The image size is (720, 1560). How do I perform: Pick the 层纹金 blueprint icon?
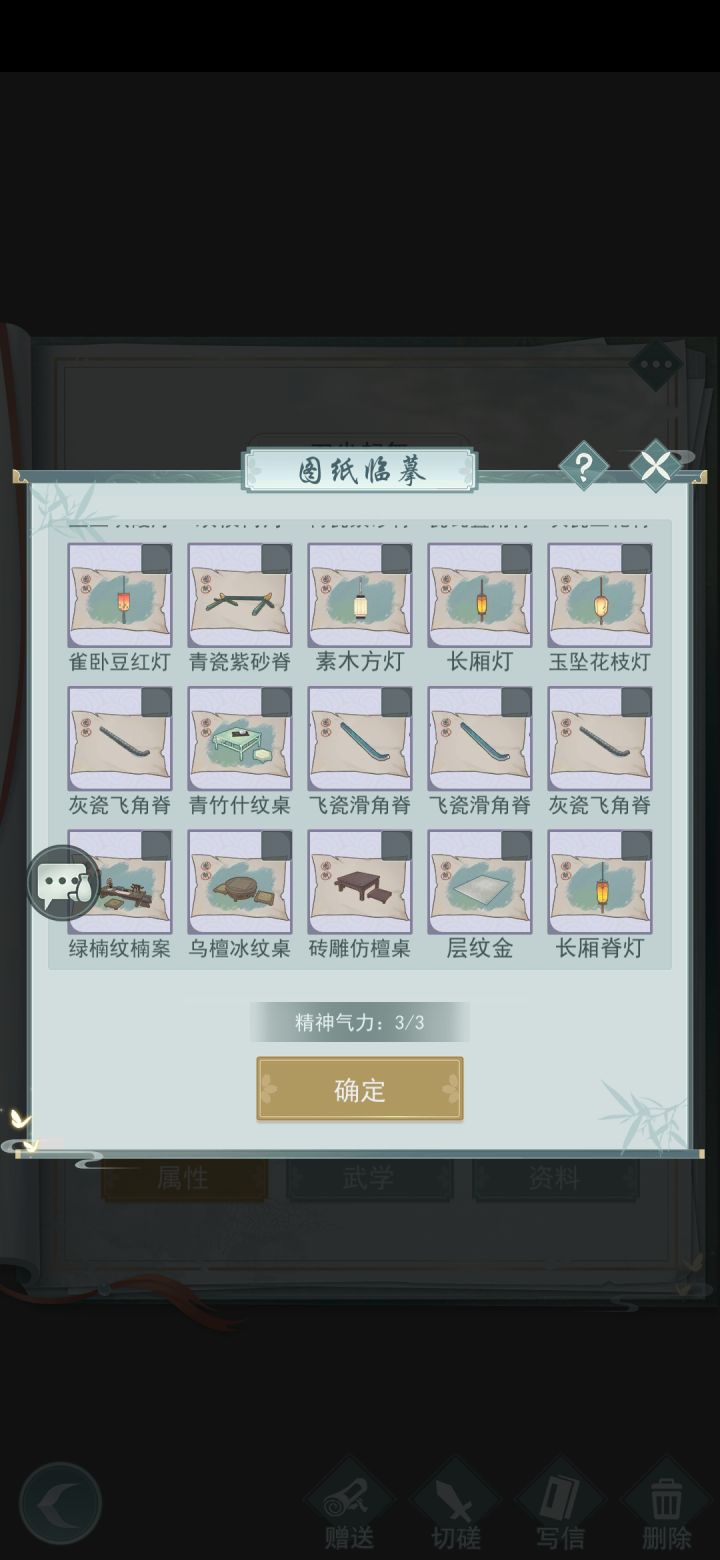coord(480,881)
